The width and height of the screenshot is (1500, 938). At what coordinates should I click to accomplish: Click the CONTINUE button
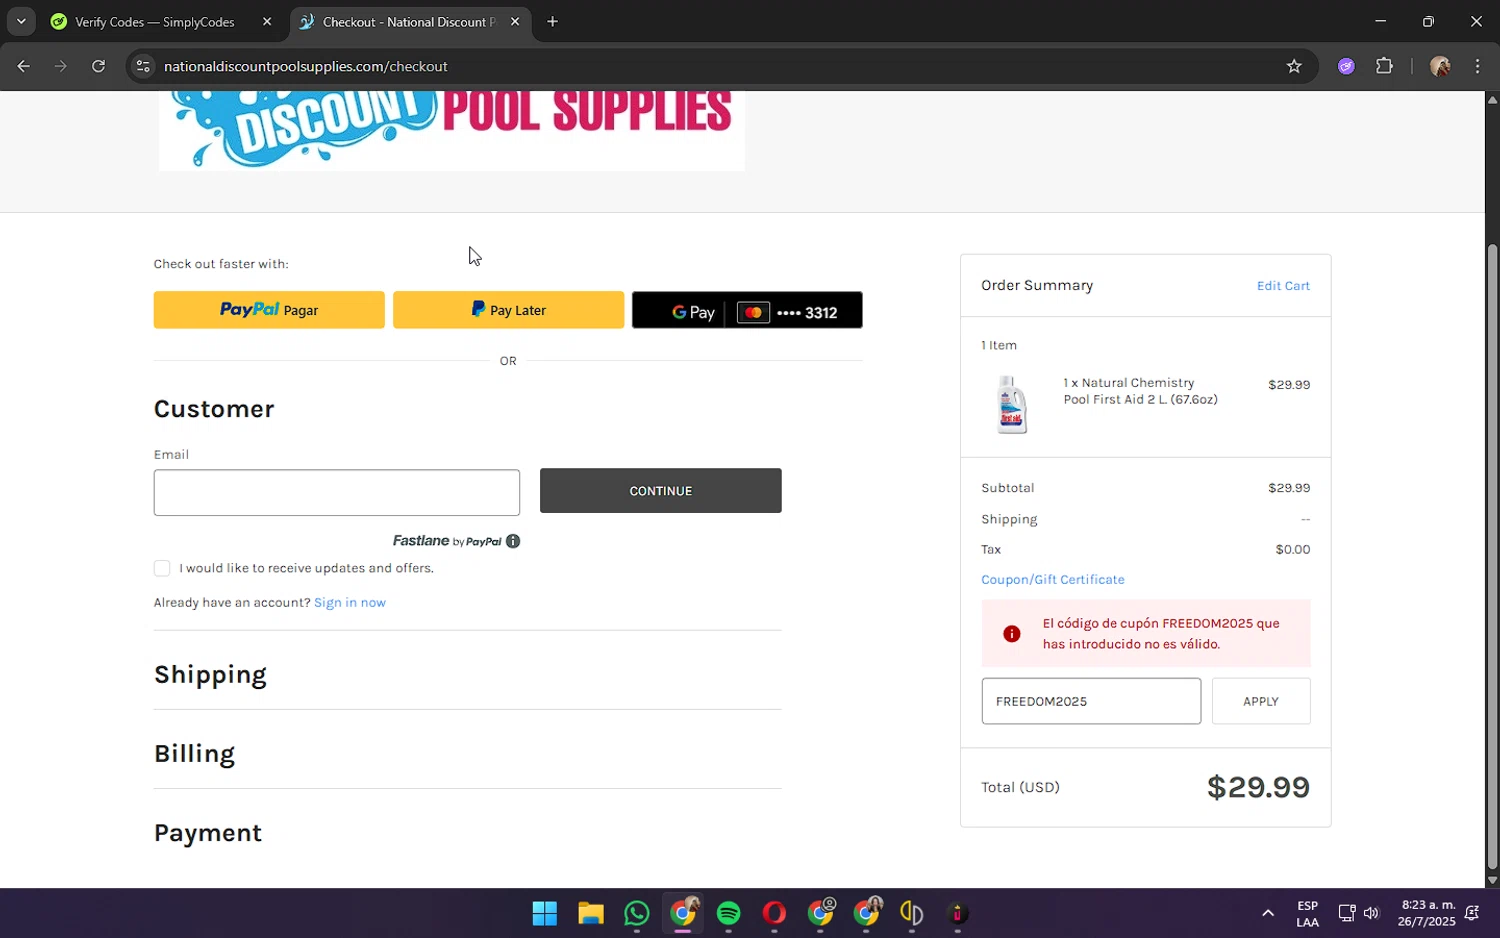(661, 491)
